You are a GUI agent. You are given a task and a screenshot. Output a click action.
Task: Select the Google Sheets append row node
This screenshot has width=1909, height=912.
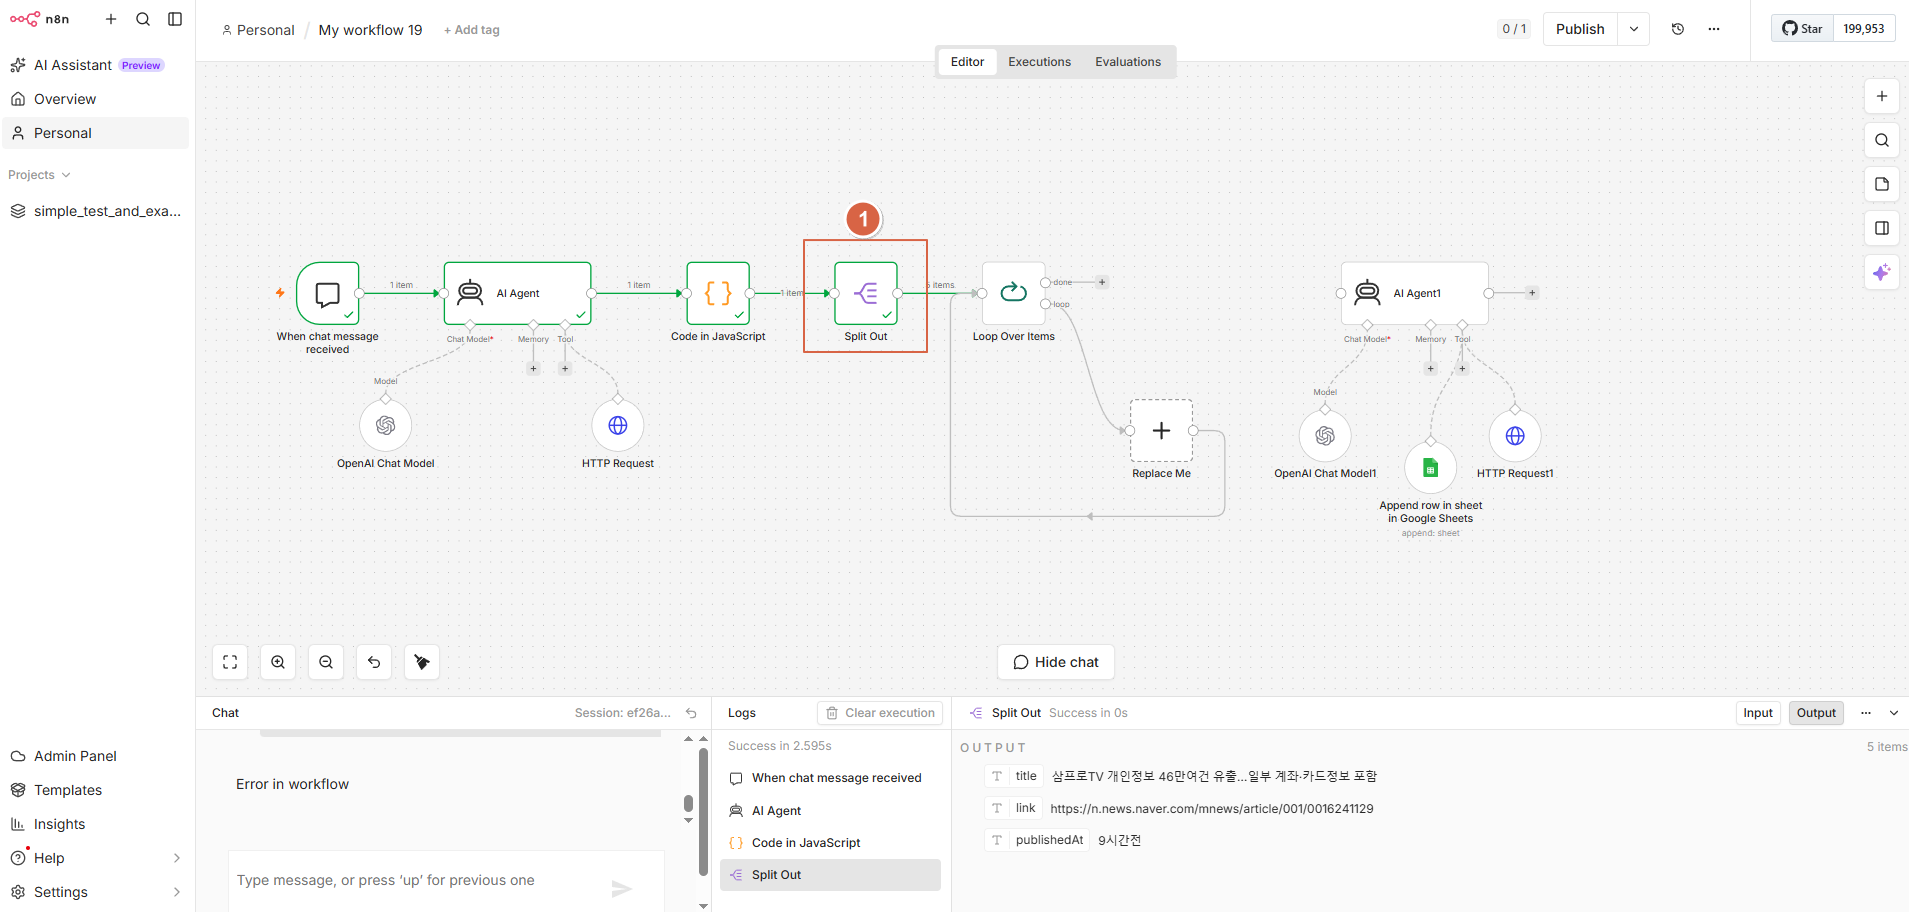[1430, 468]
